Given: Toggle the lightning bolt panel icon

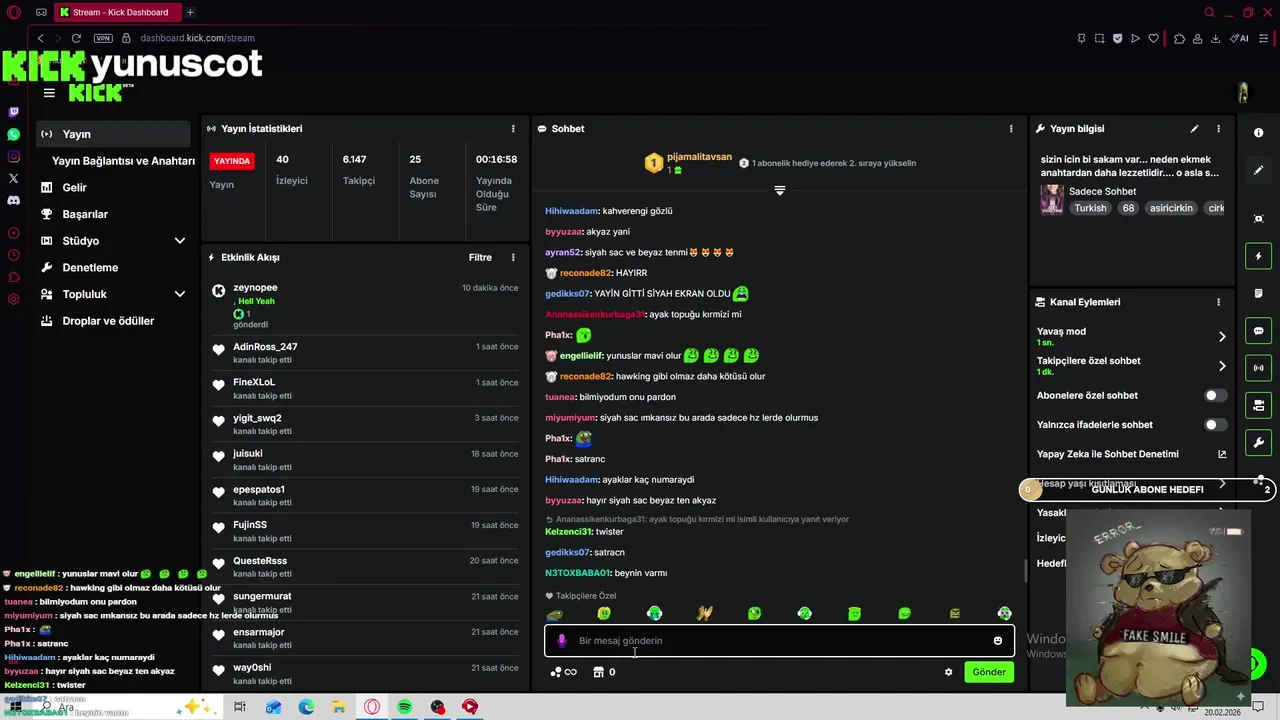Looking at the screenshot, I should pyautogui.click(x=1258, y=257).
